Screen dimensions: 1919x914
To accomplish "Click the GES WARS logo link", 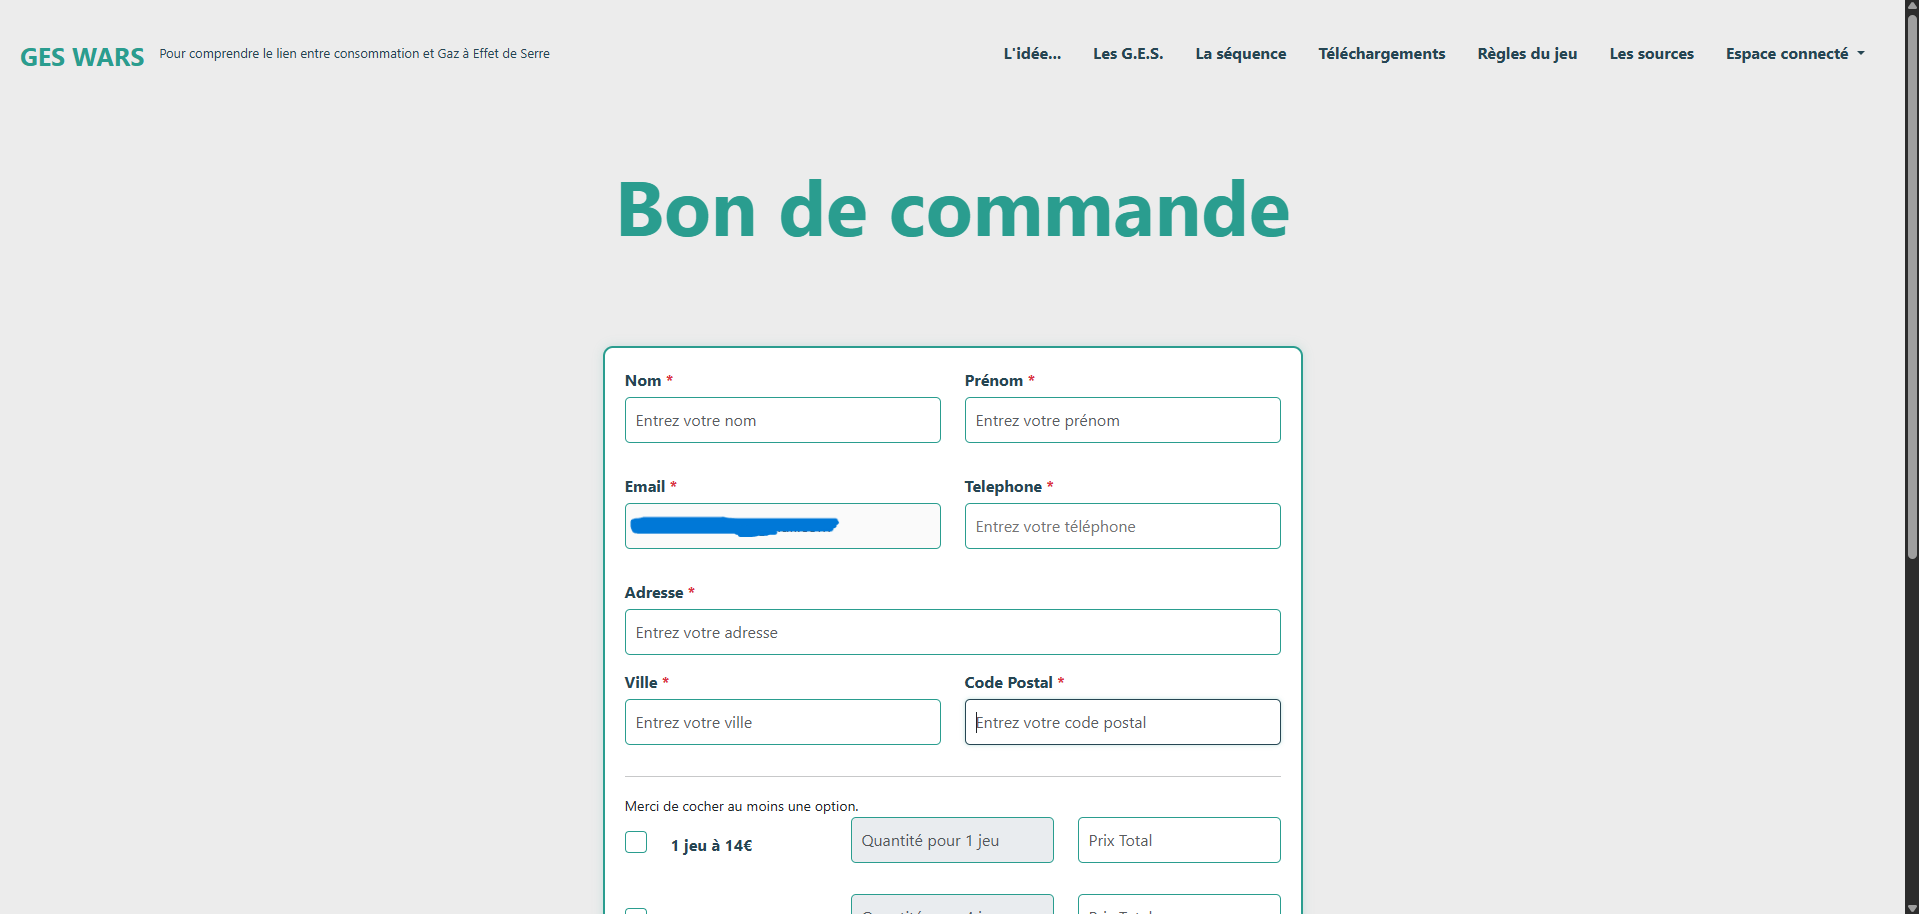I will 82,57.
